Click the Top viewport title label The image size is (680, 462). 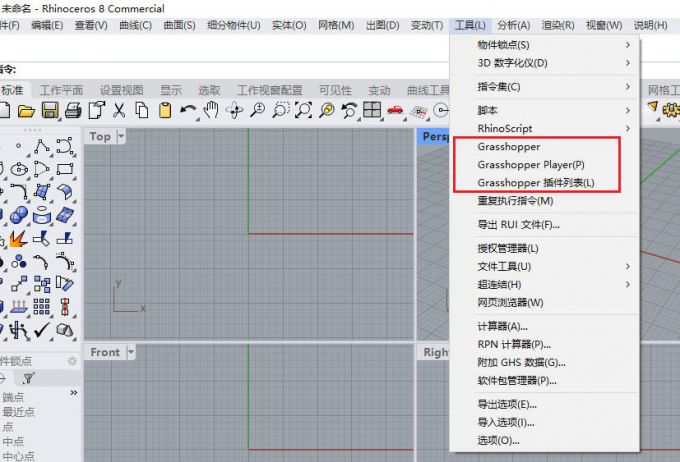pyautogui.click(x=100, y=136)
